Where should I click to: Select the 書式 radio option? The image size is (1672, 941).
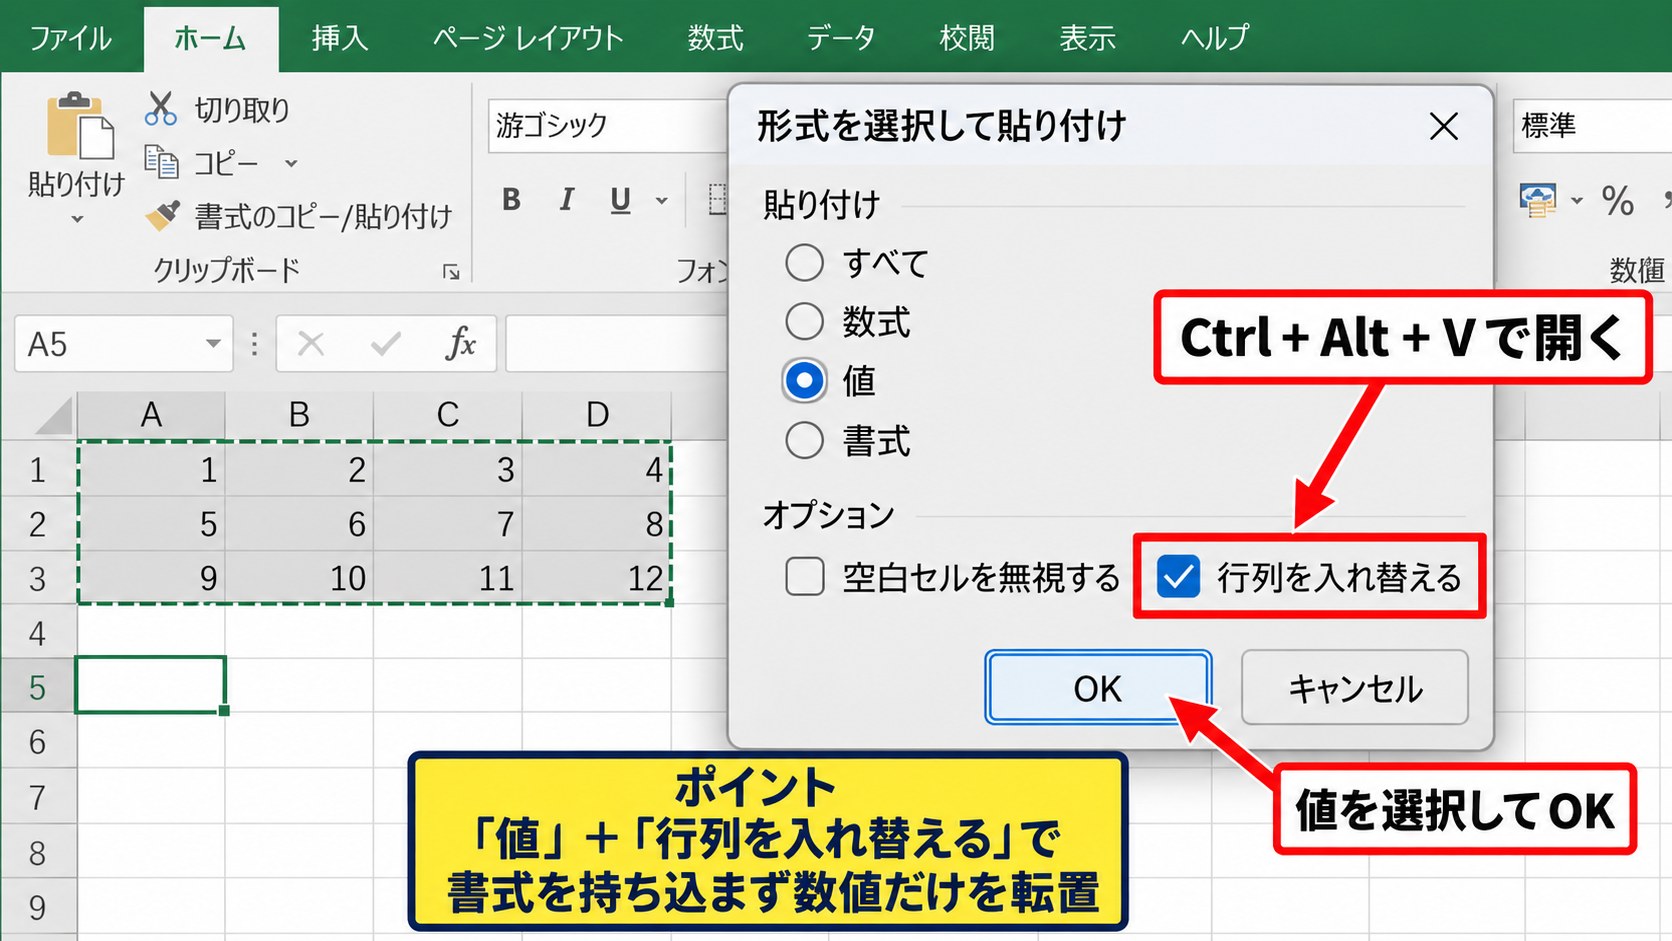[804, 440]
